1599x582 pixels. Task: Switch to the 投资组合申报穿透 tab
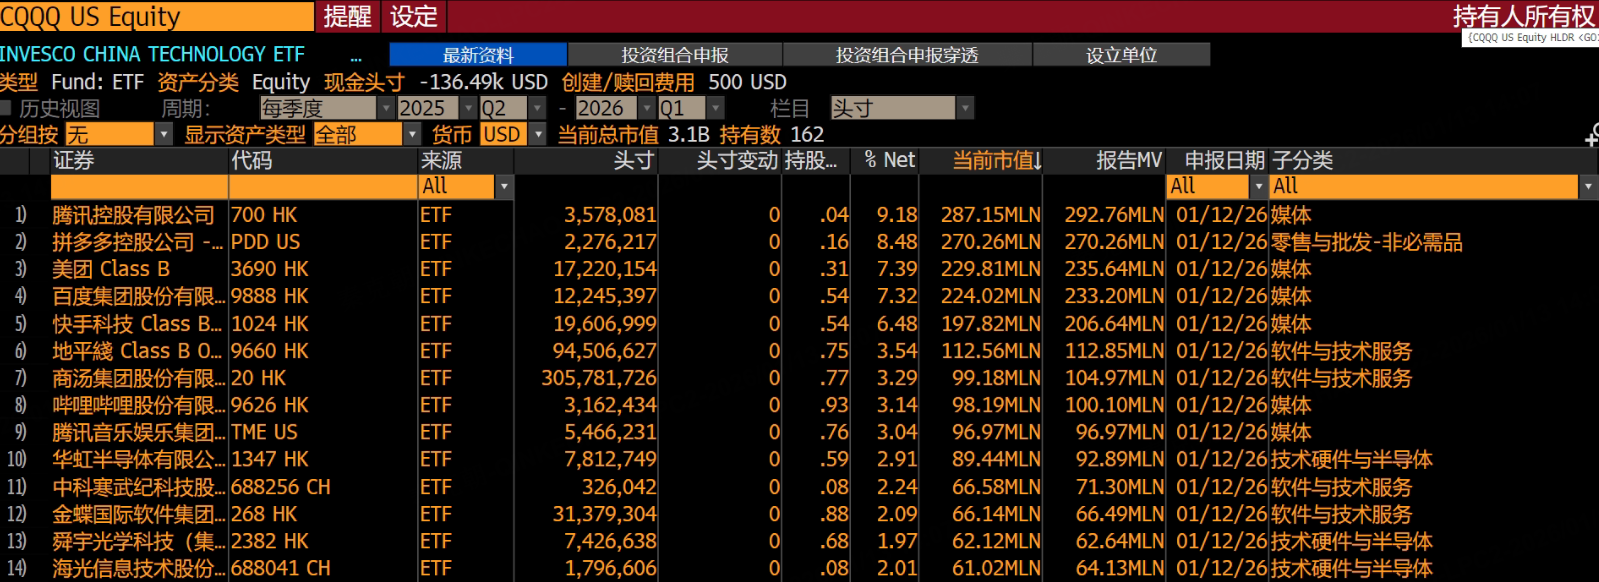click(x=907, y=55)
